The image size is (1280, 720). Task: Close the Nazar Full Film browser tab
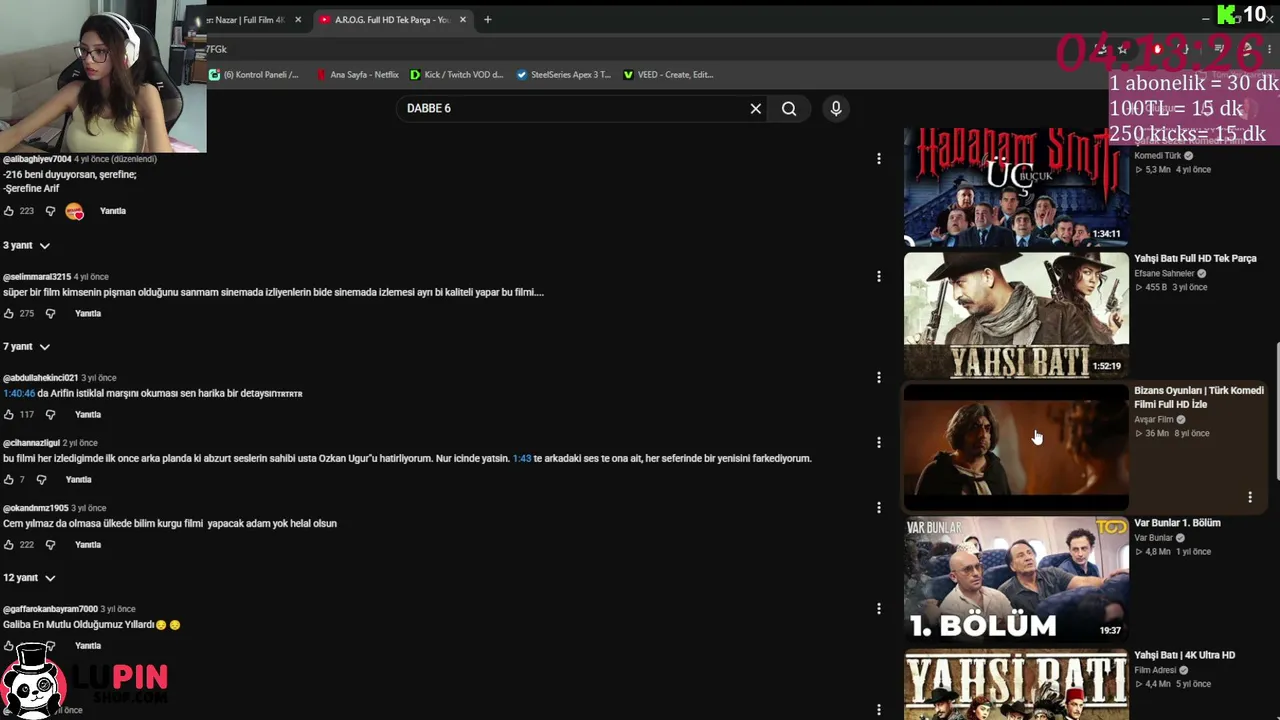pyautogui.click(x=298, y=20)
